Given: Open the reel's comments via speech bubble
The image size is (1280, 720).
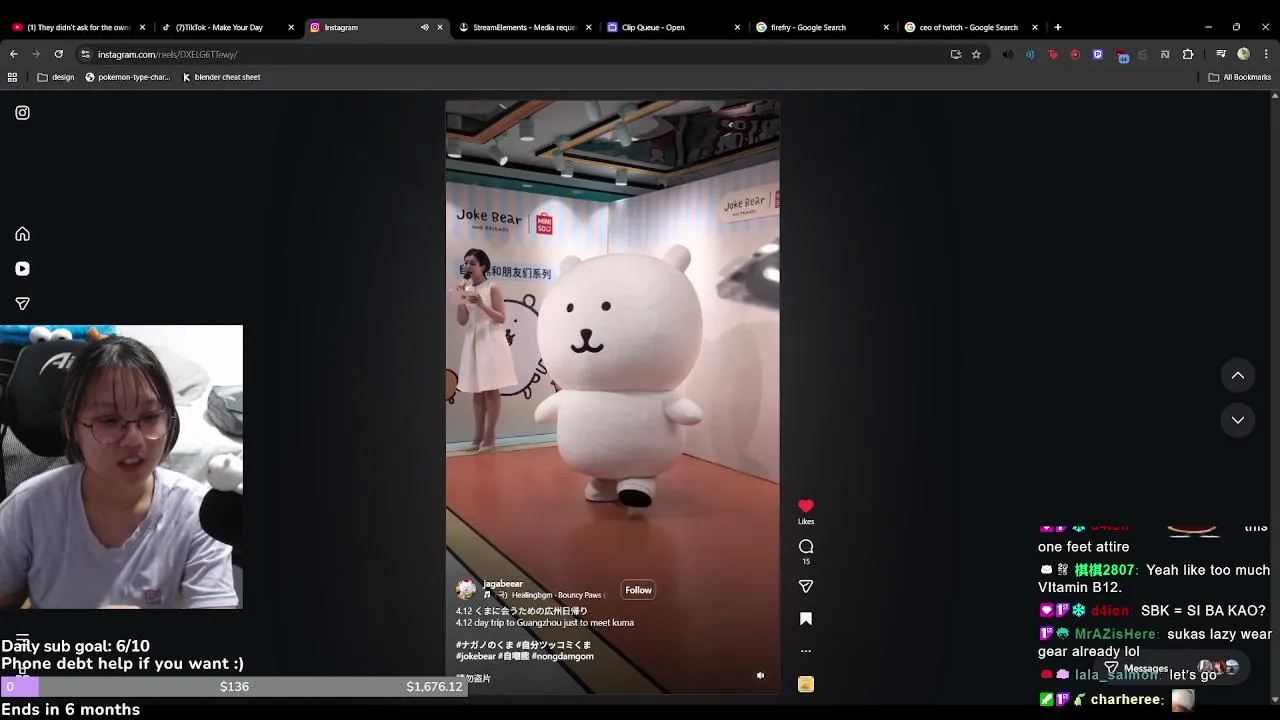Looking at the screenshot, I should pyautogui.click(x=806, y=546).
